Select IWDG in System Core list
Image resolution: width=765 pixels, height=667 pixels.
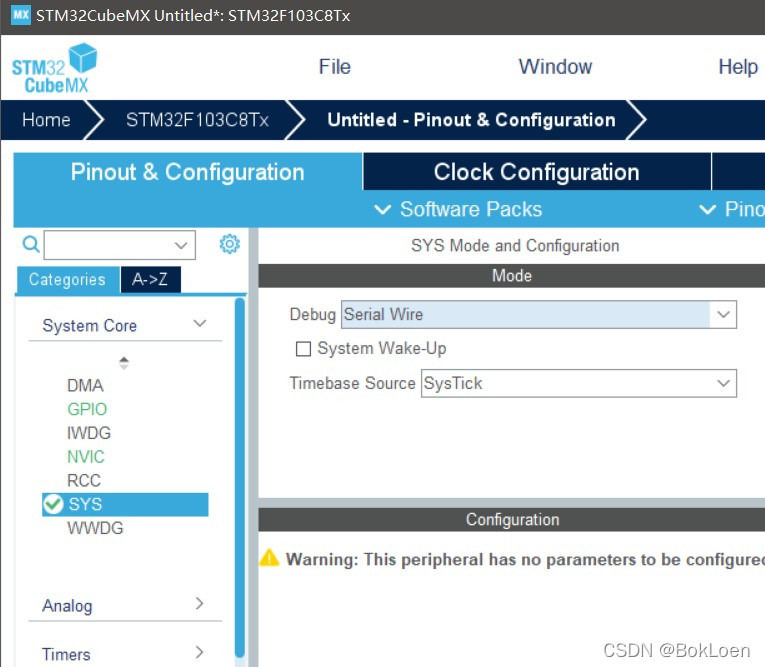click(x=89, y=433)
